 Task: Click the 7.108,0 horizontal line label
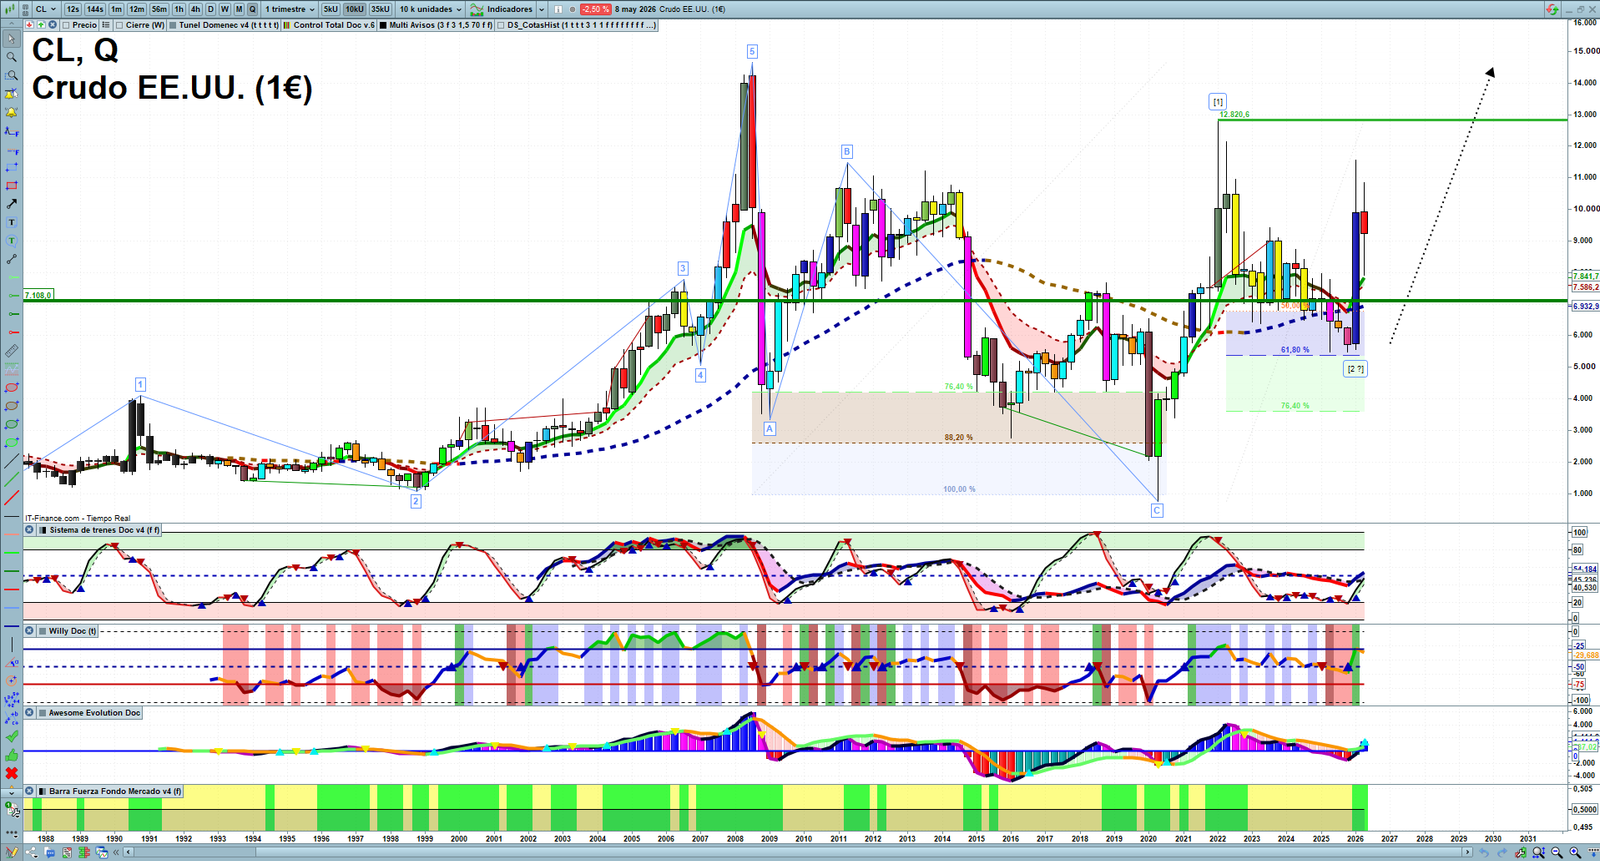coord(38,295)
